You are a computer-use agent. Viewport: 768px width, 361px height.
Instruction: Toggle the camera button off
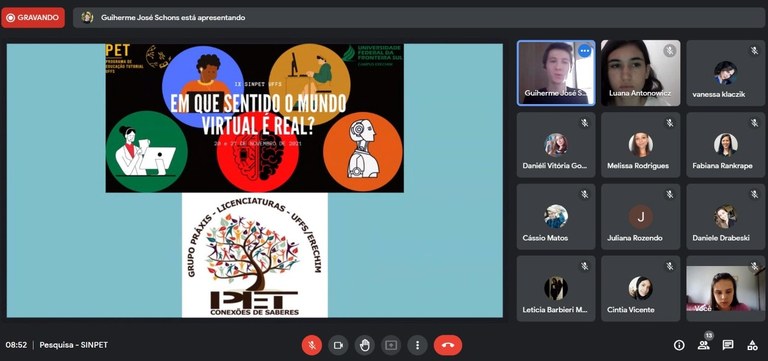[x=338, y=345]
